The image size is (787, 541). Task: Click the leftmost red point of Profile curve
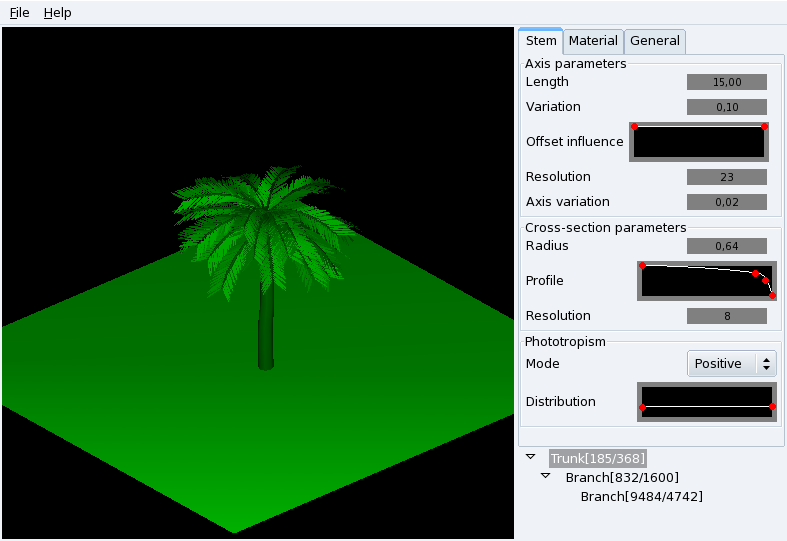[x=642, y=265]
